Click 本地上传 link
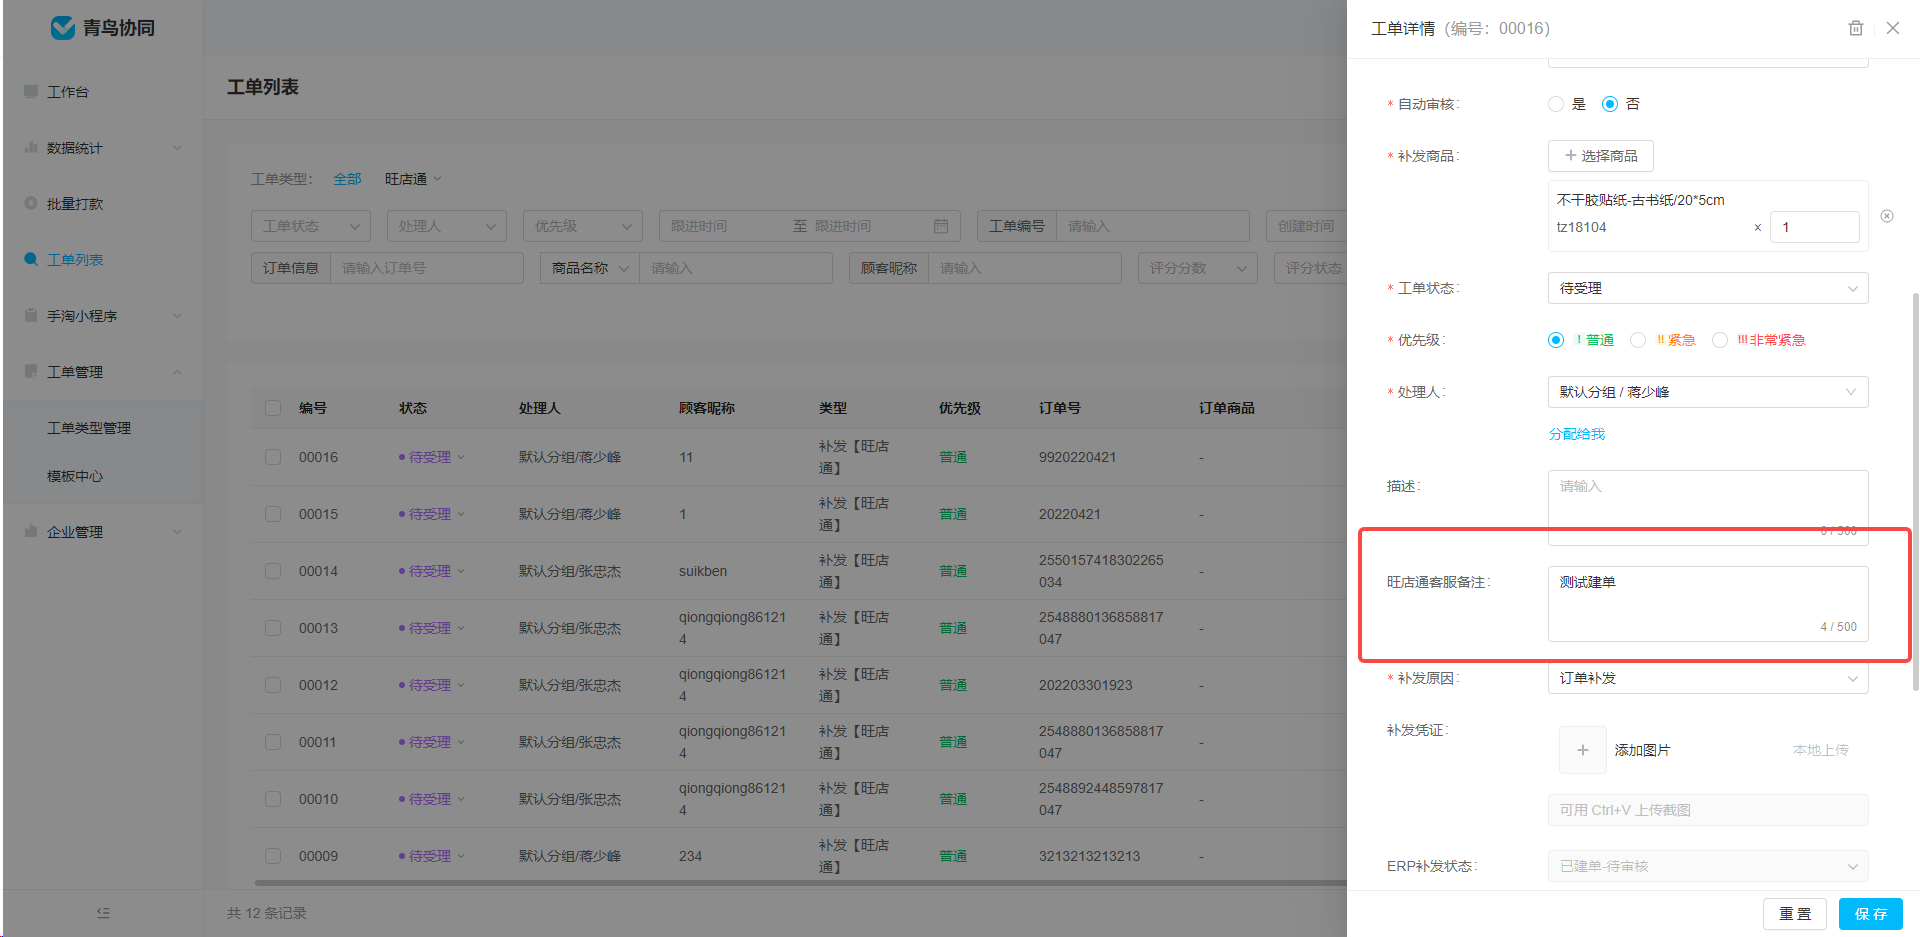 1821,750
